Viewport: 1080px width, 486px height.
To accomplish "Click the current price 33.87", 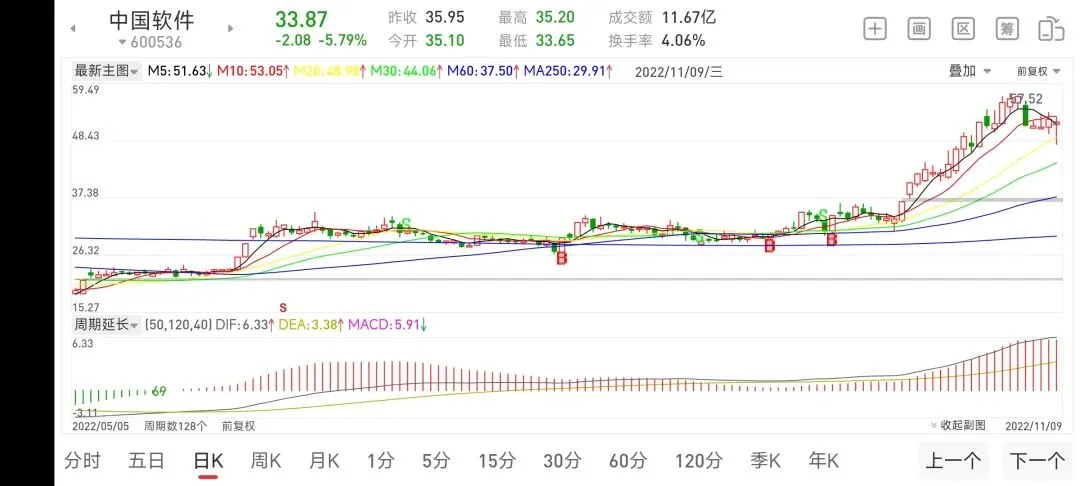I will pos(302,19).
